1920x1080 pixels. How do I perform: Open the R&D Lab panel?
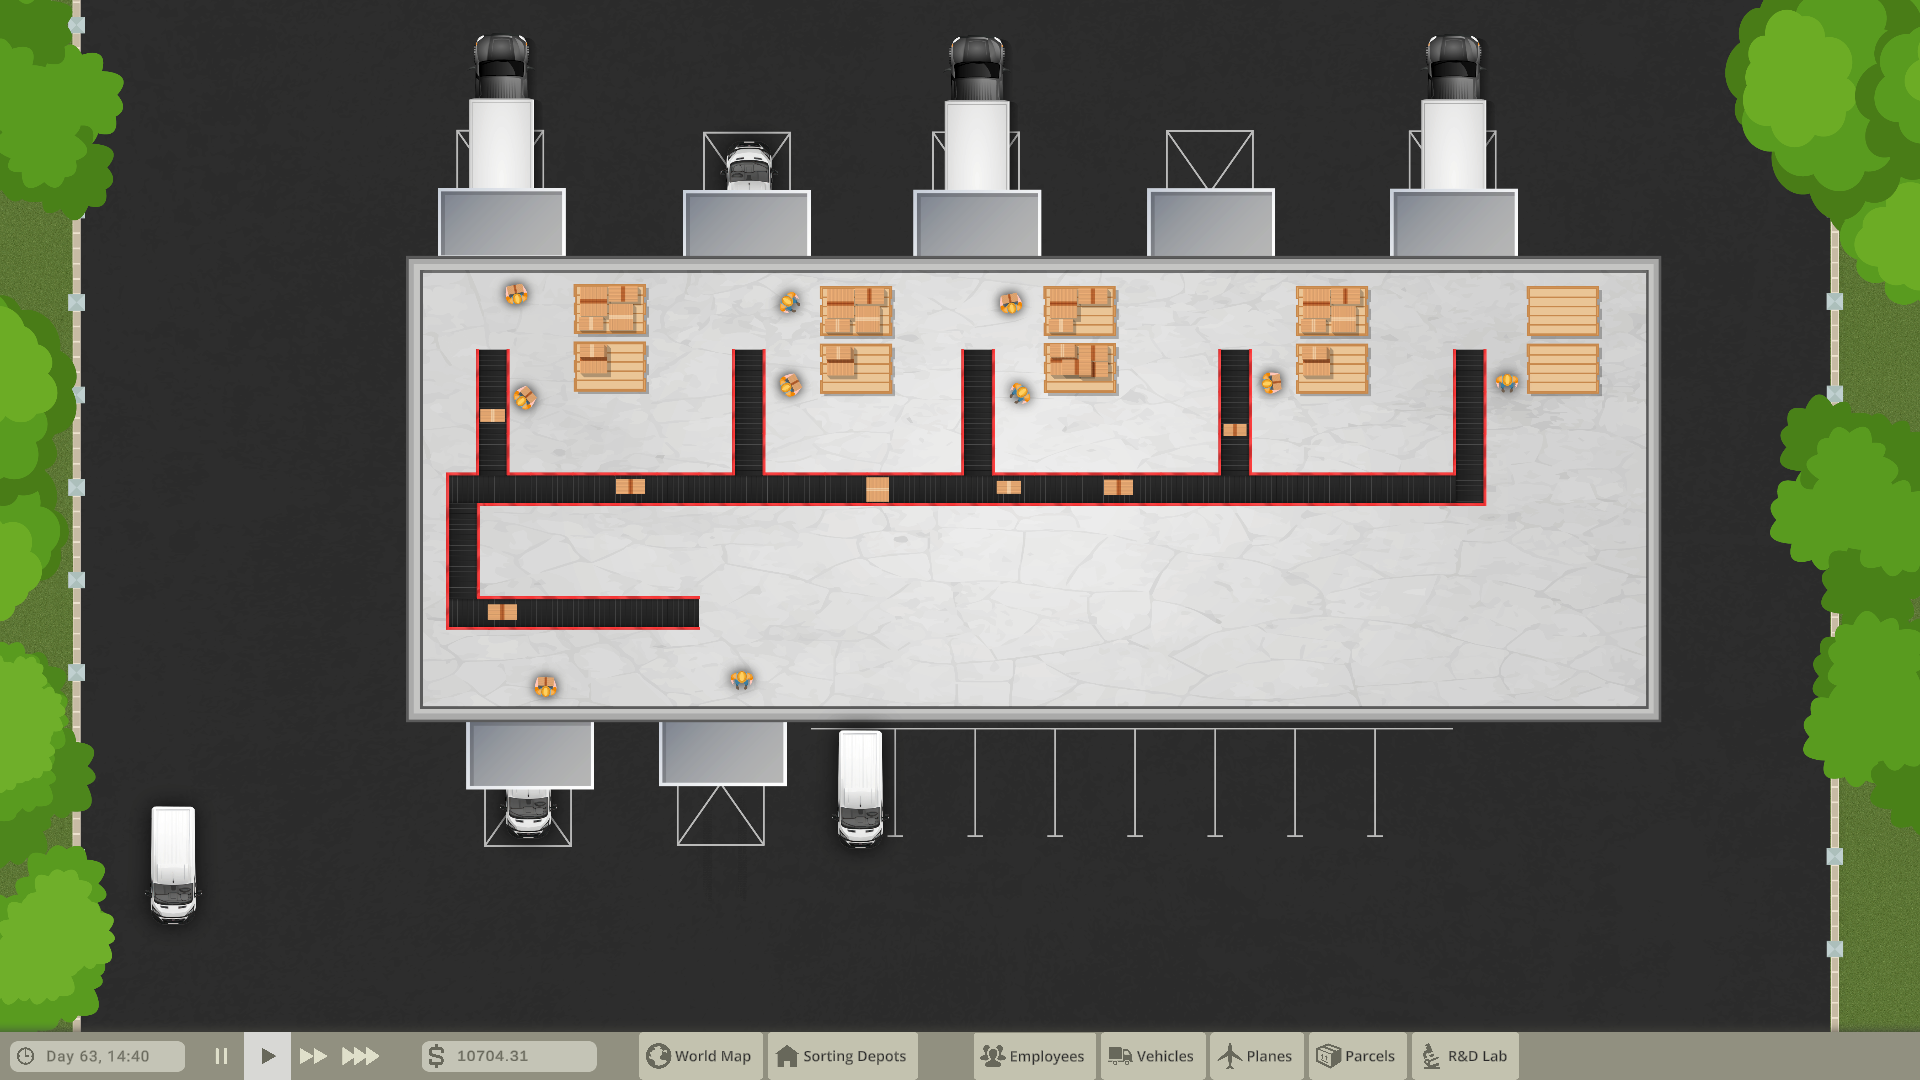pyautogui.click(x=1465, y=1056)
